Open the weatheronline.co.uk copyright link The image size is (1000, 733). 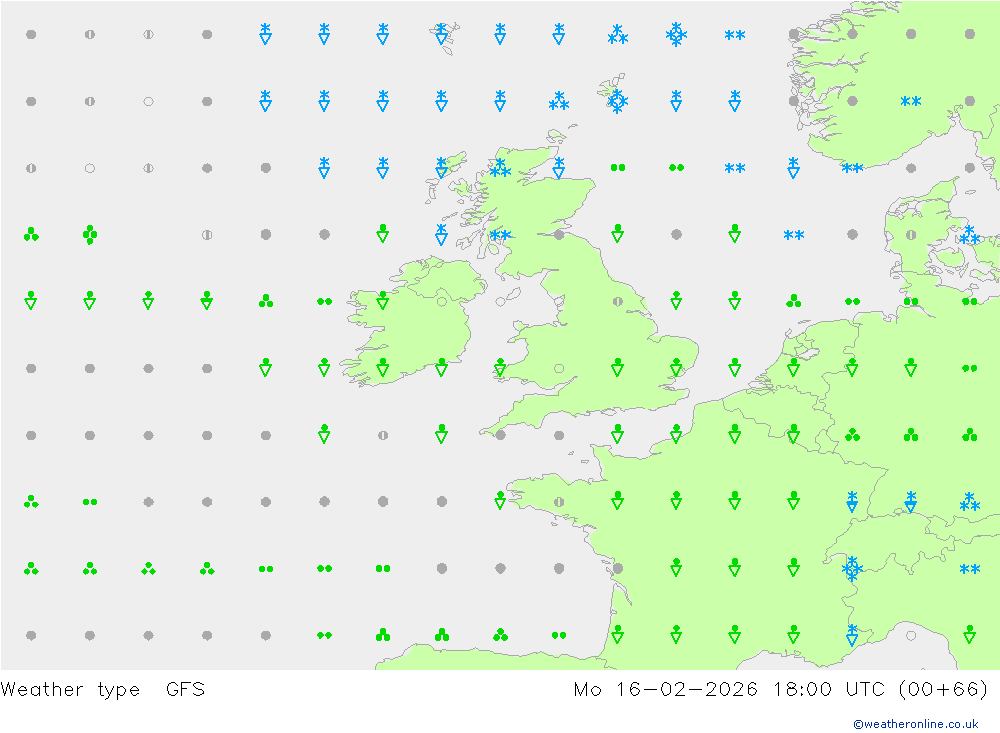[x=916, y=723]
